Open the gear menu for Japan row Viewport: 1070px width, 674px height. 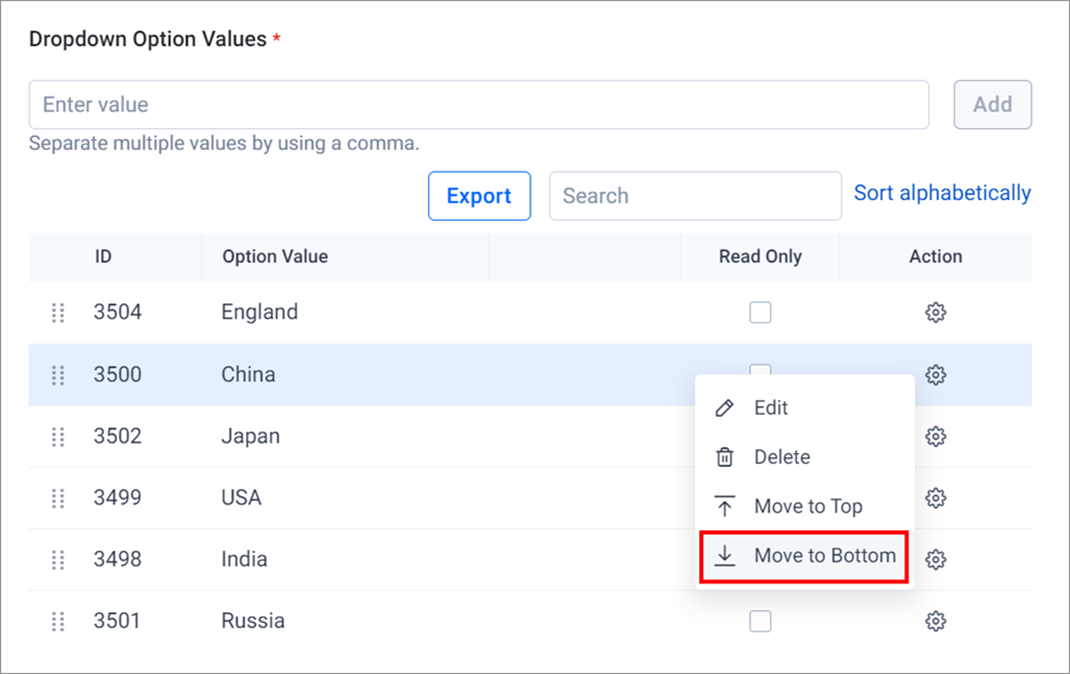tap(935, 436)
